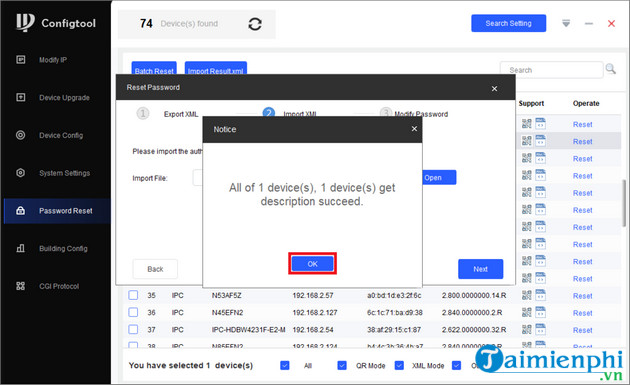Image resolution: width=630 pixels, height=385 pixels.
Task: Click the Device Upgrade sidebar icon
Action: pos(20,97)
